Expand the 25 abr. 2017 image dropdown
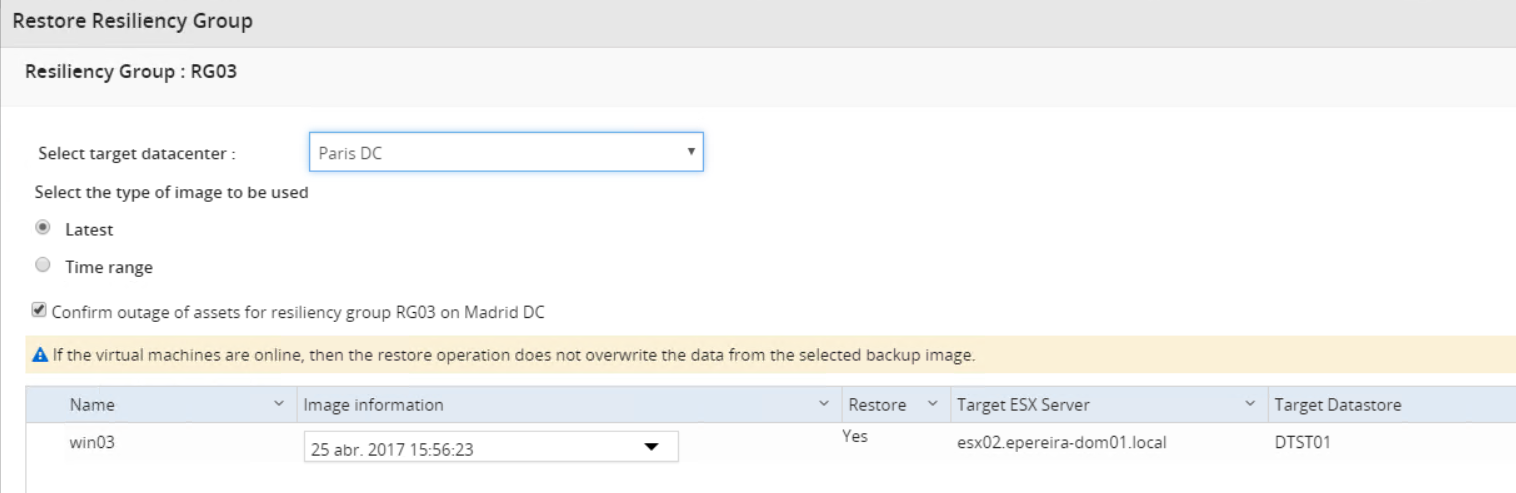 (x=652, y=448)
